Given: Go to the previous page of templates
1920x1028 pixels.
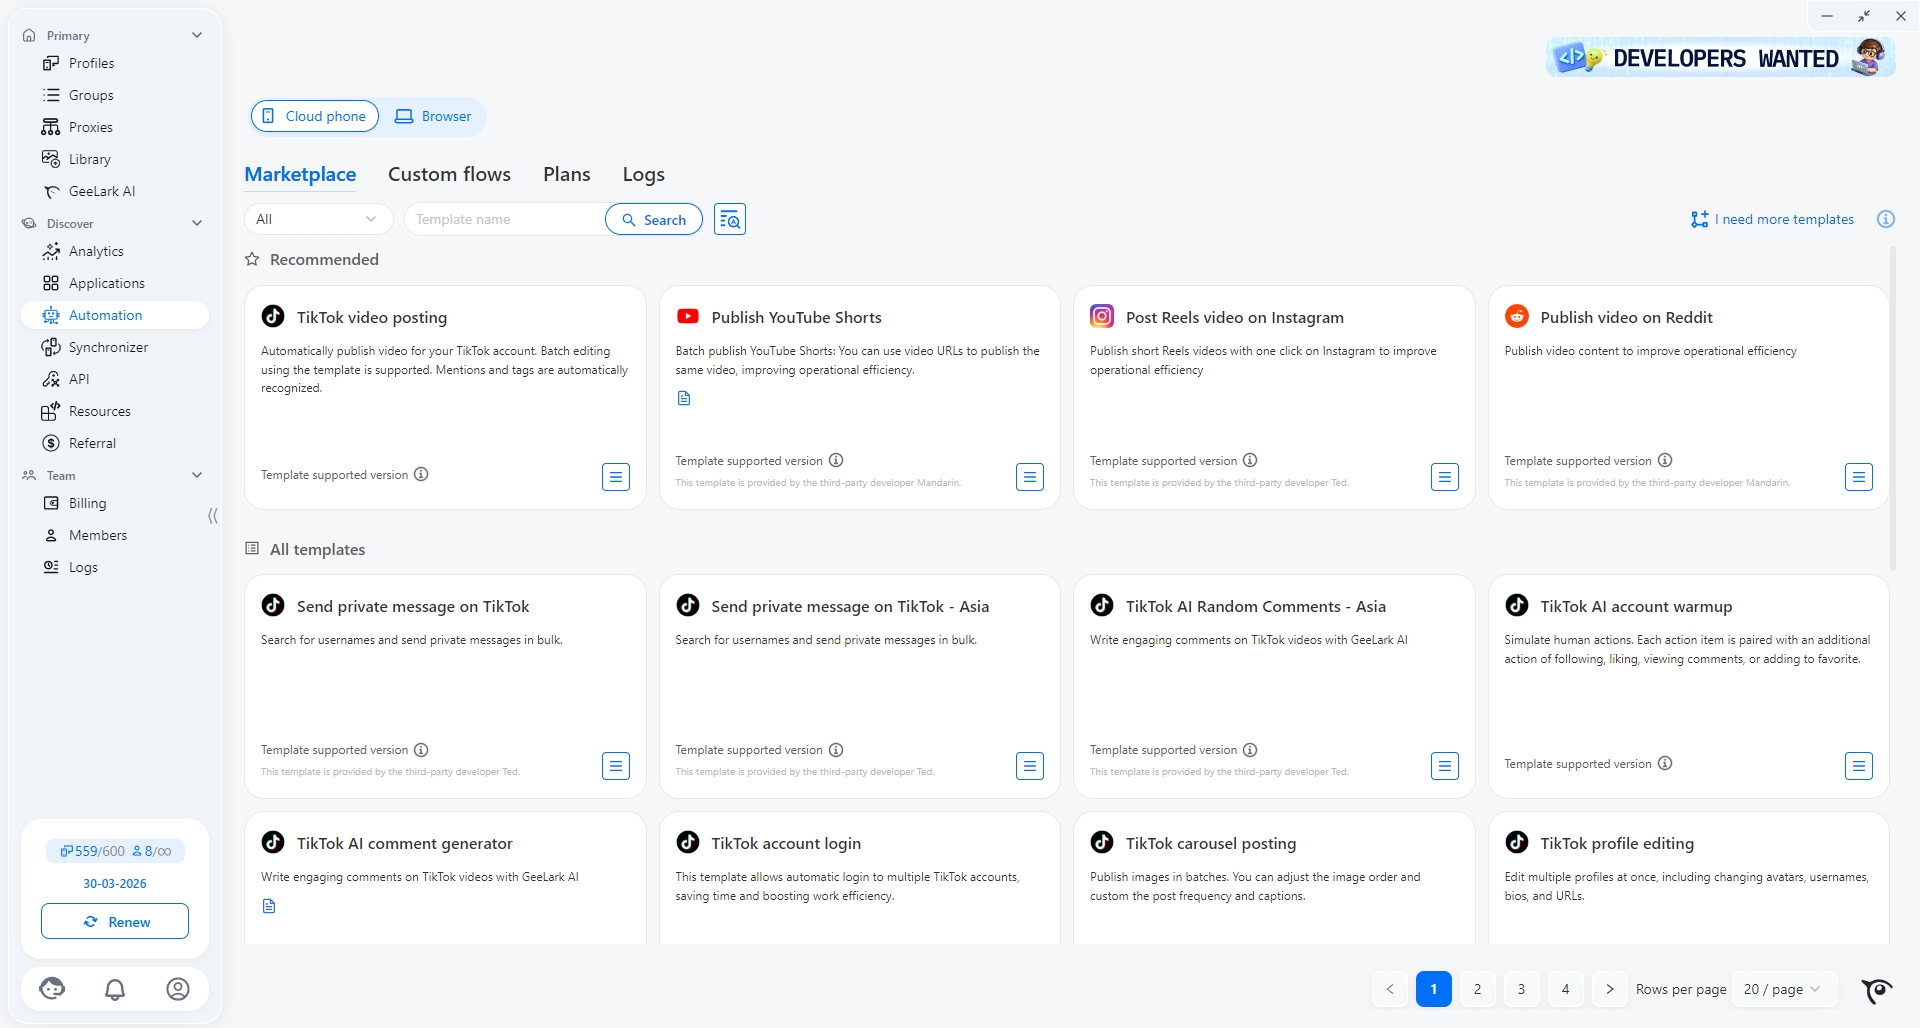Looking at the screenshot, I should [1390, 989].
